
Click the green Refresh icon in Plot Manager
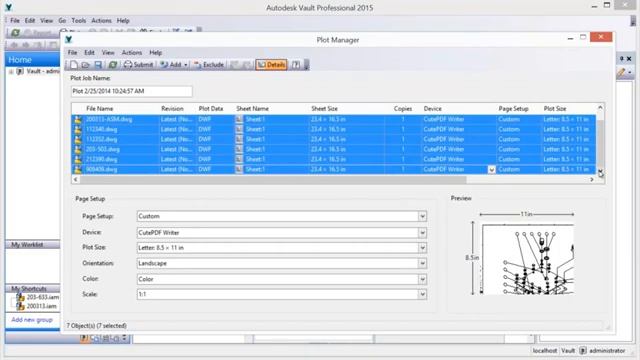tap(113, 65)
